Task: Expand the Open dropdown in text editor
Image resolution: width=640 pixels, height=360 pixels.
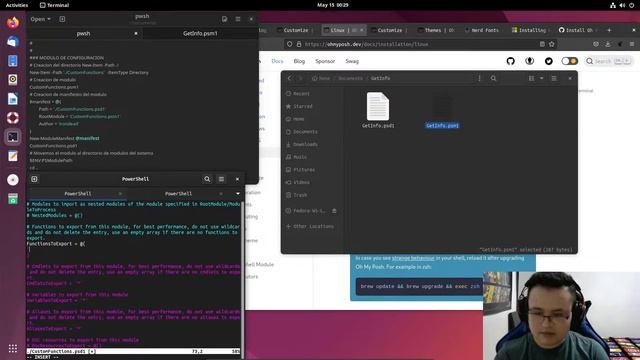Action: point(40,19)
